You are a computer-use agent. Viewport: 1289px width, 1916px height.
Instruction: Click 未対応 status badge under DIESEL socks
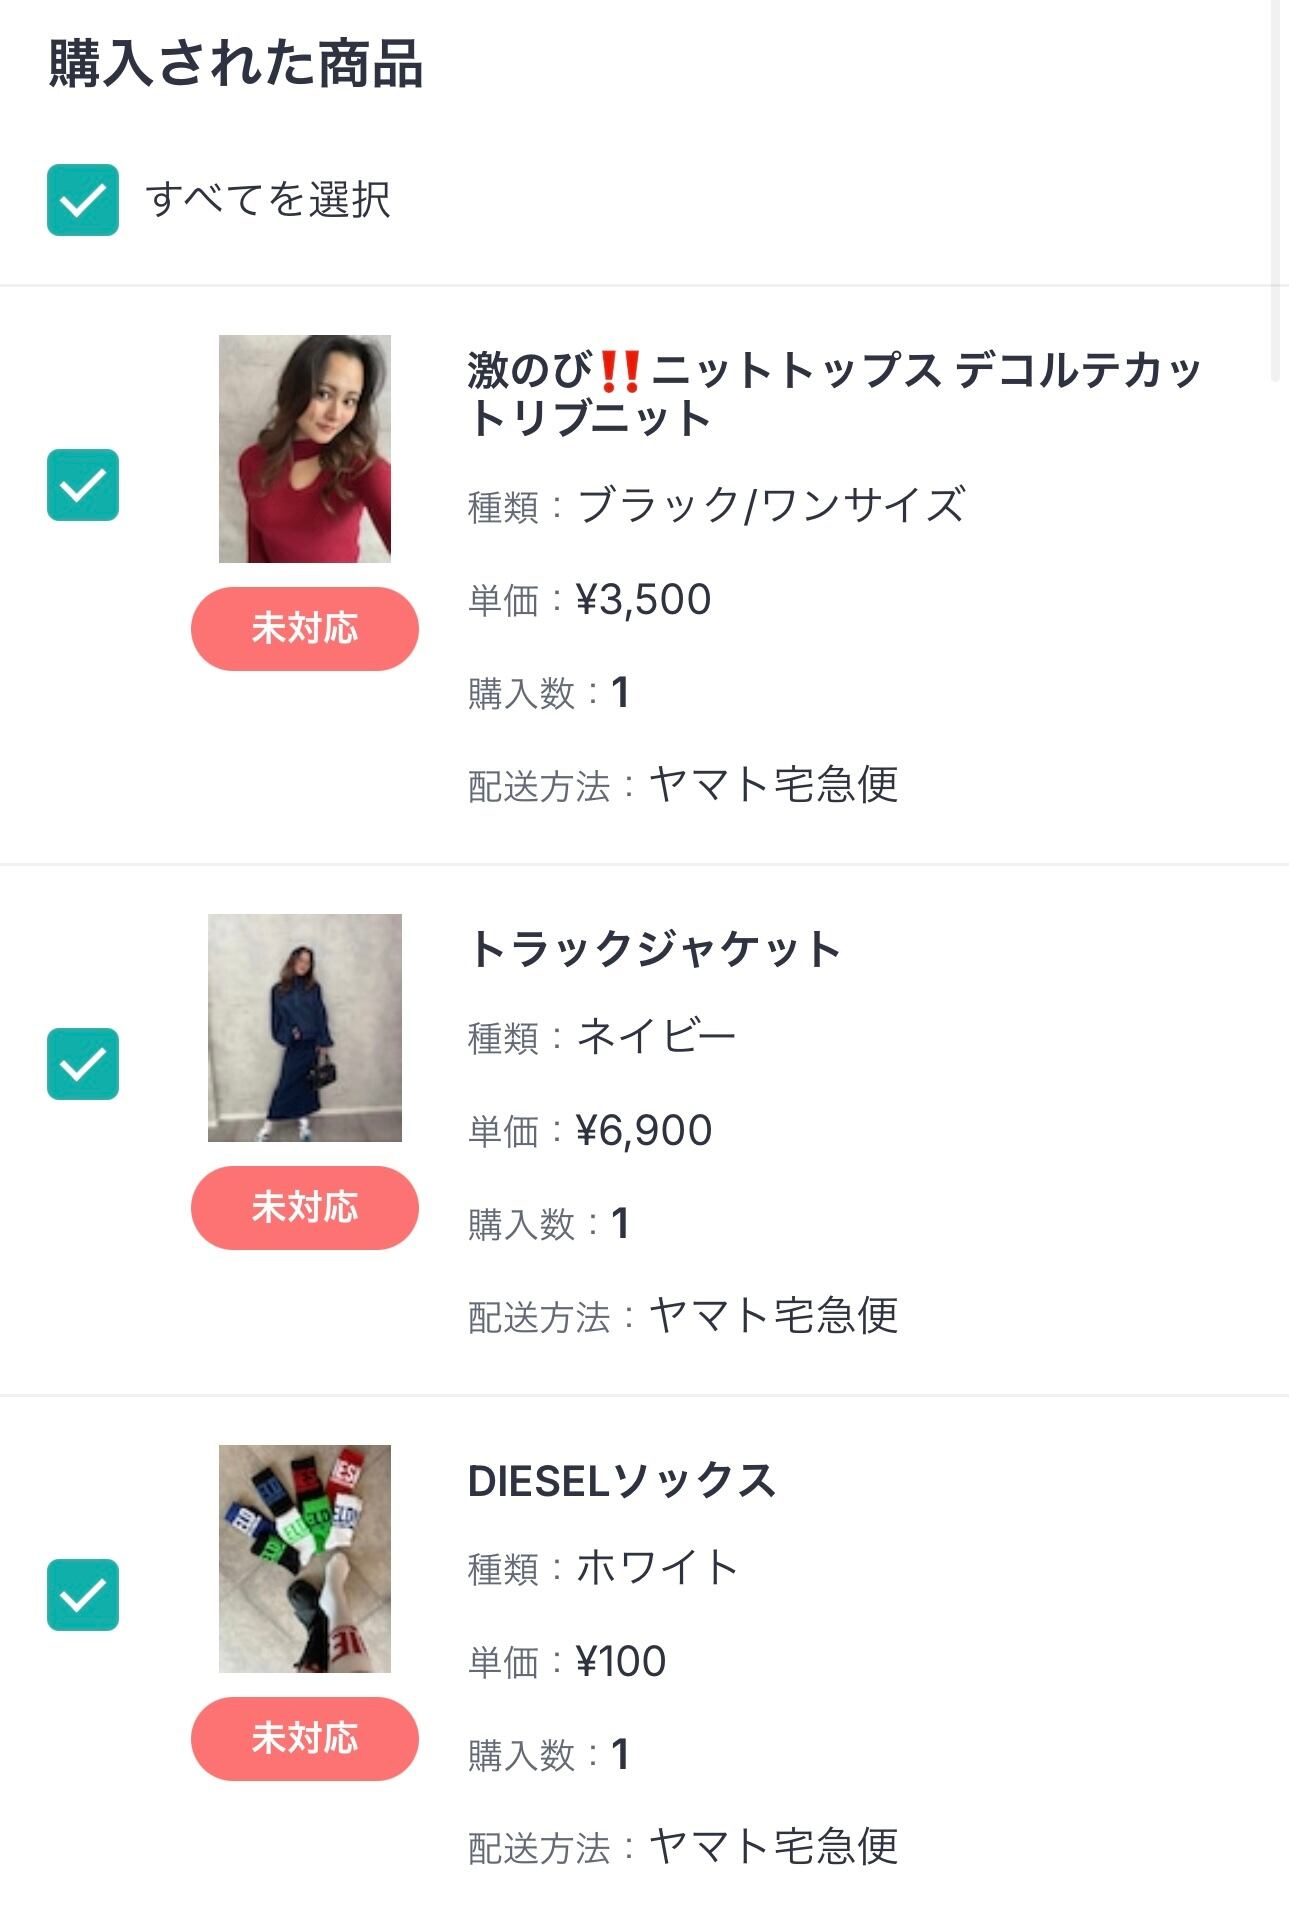click(305, 1739)
